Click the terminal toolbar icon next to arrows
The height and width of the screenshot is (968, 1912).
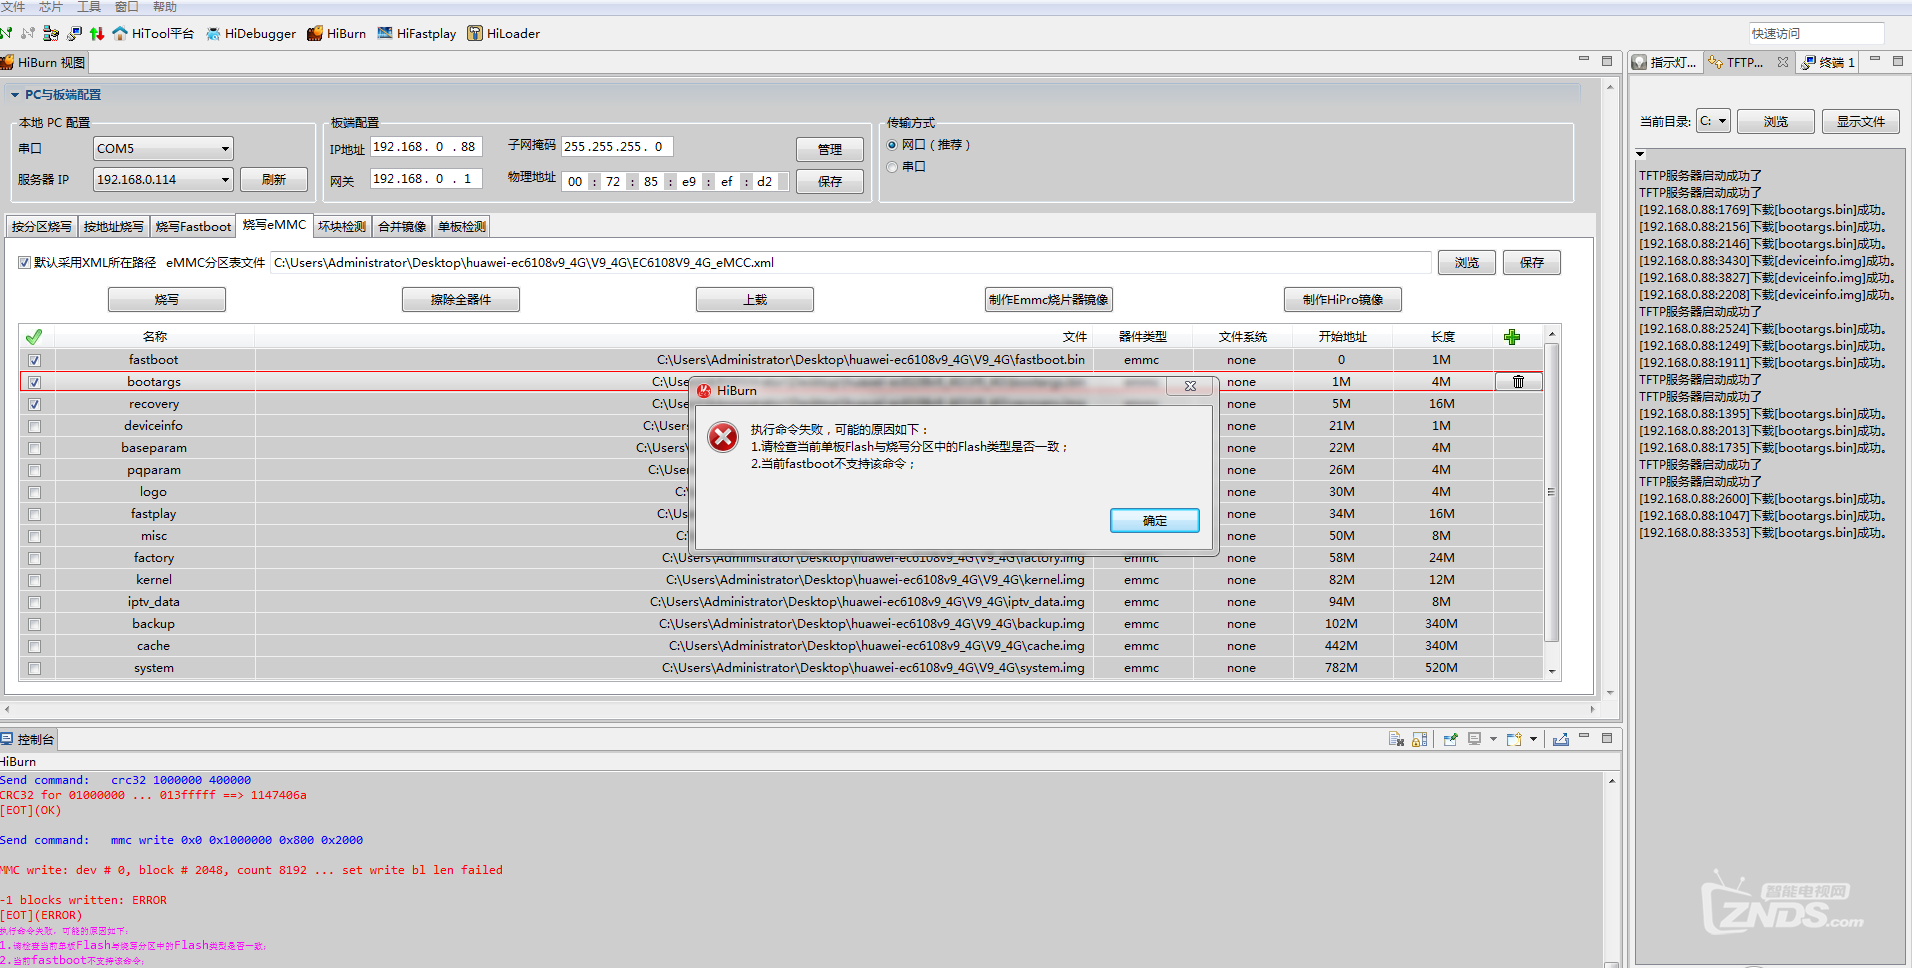(x=74, y=33)
